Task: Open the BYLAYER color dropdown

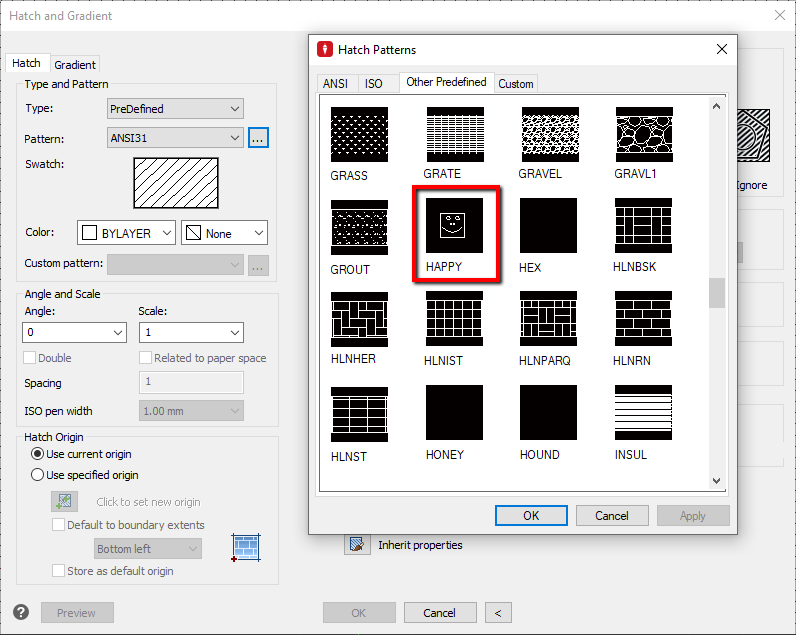Action: point(127,233)
